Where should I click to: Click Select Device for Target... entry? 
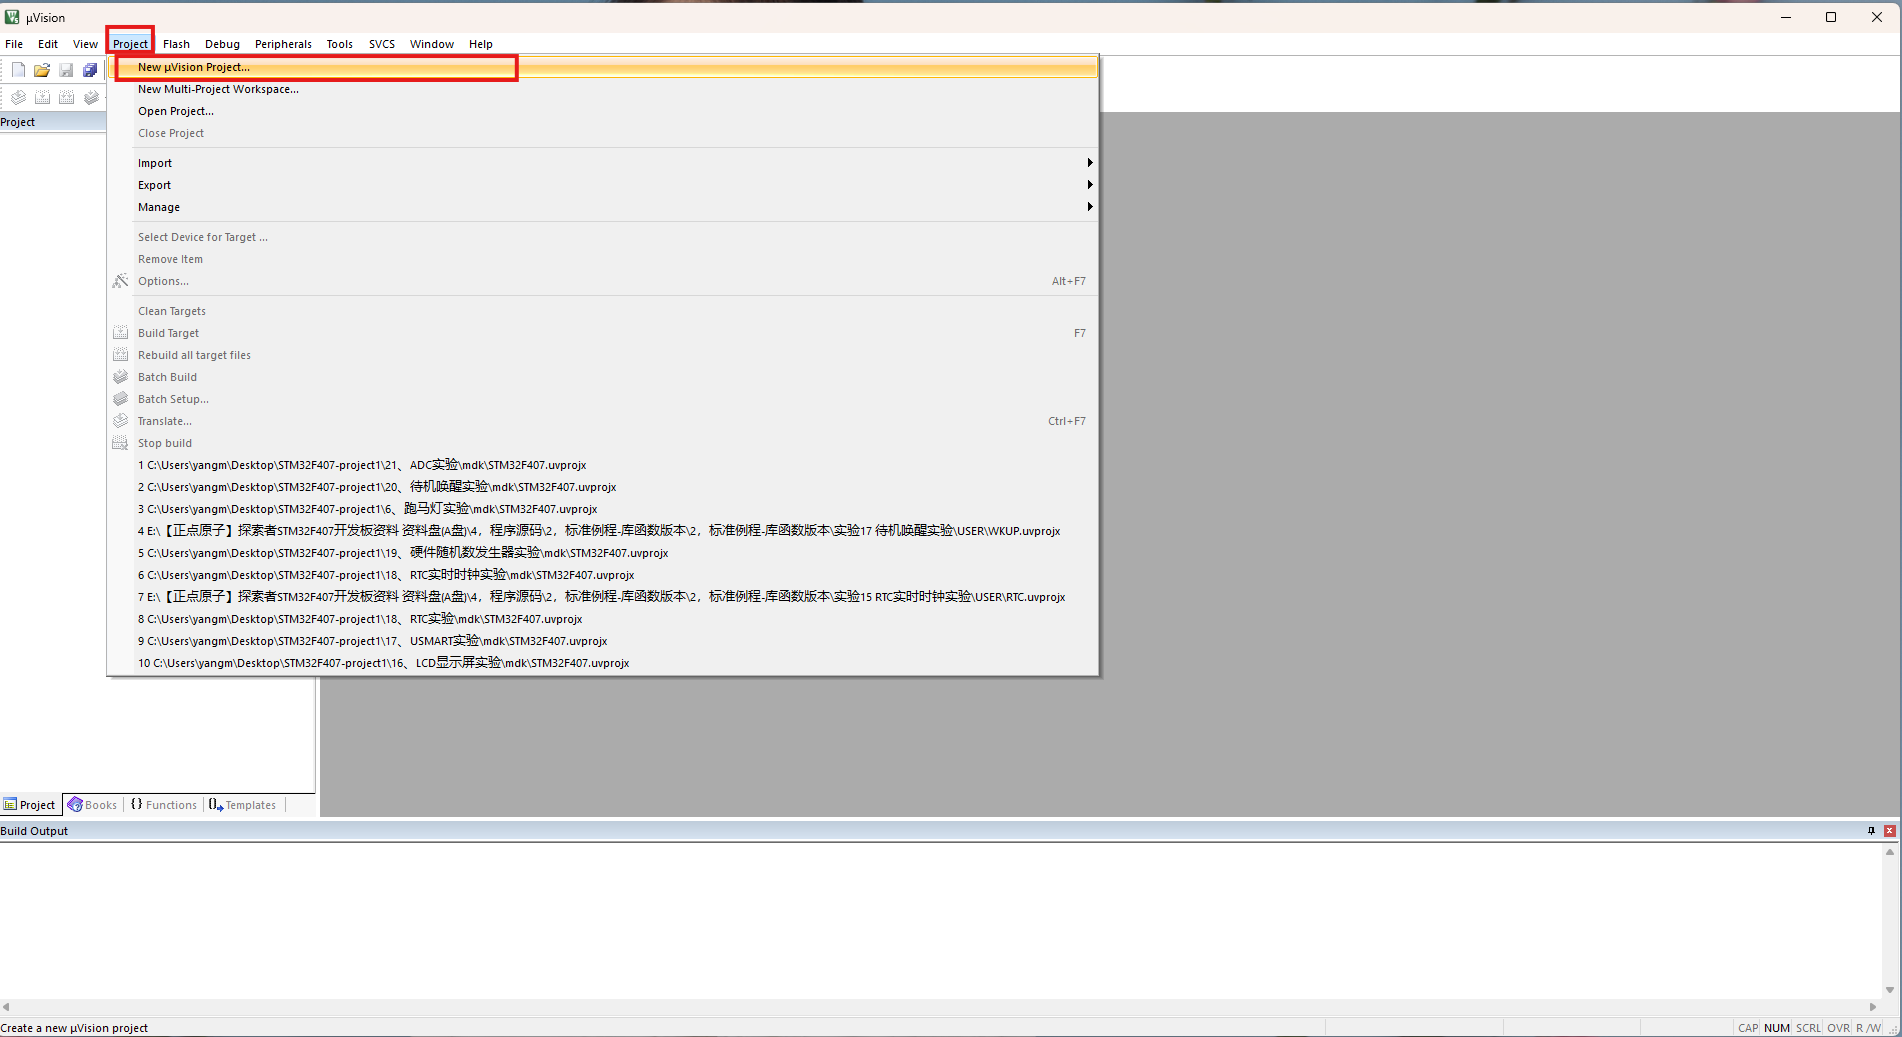[603, 237]
